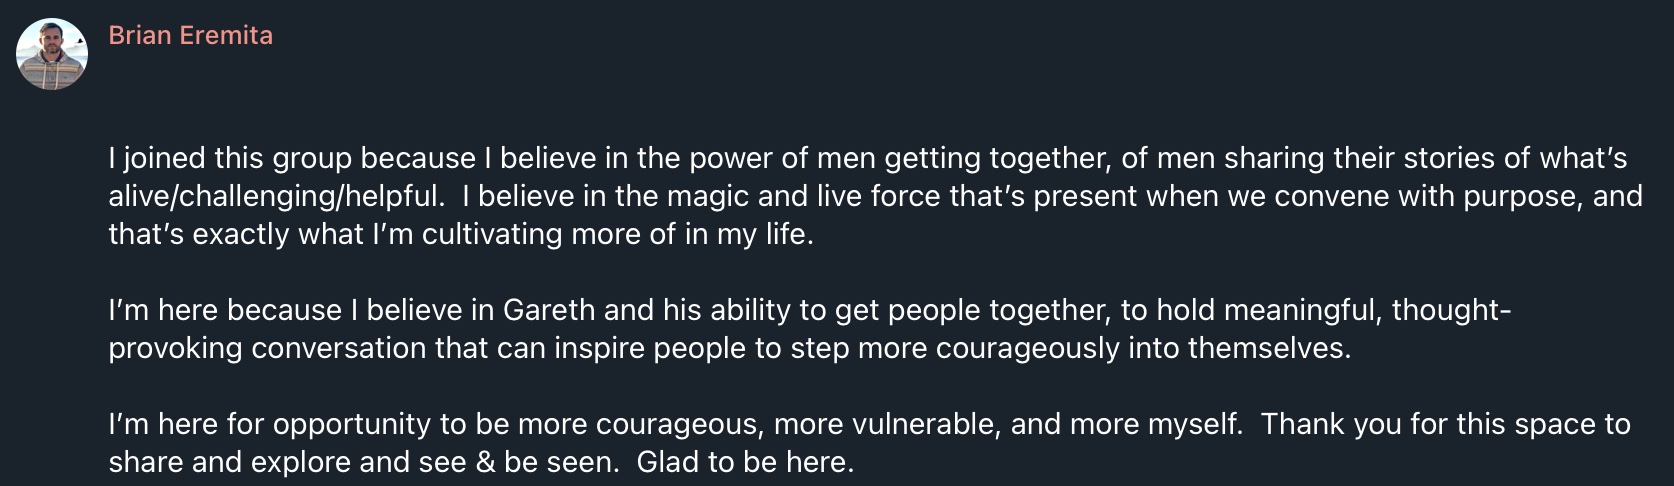Click the word "Gareth" in the message
The width and height of the screenshot is (1674, 486).
549,311
